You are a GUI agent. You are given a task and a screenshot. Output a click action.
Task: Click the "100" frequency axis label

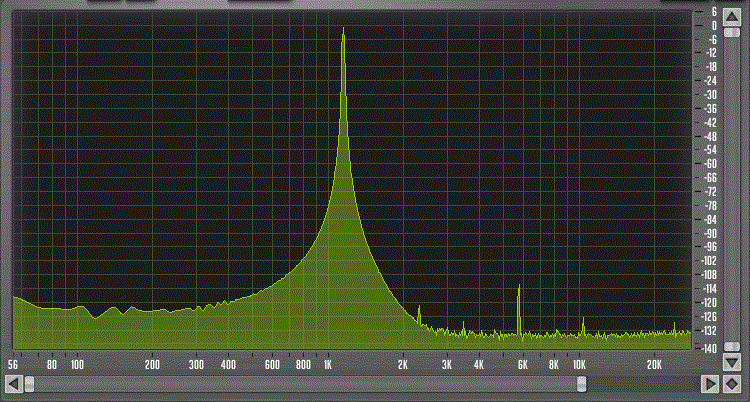pos(77,365)
